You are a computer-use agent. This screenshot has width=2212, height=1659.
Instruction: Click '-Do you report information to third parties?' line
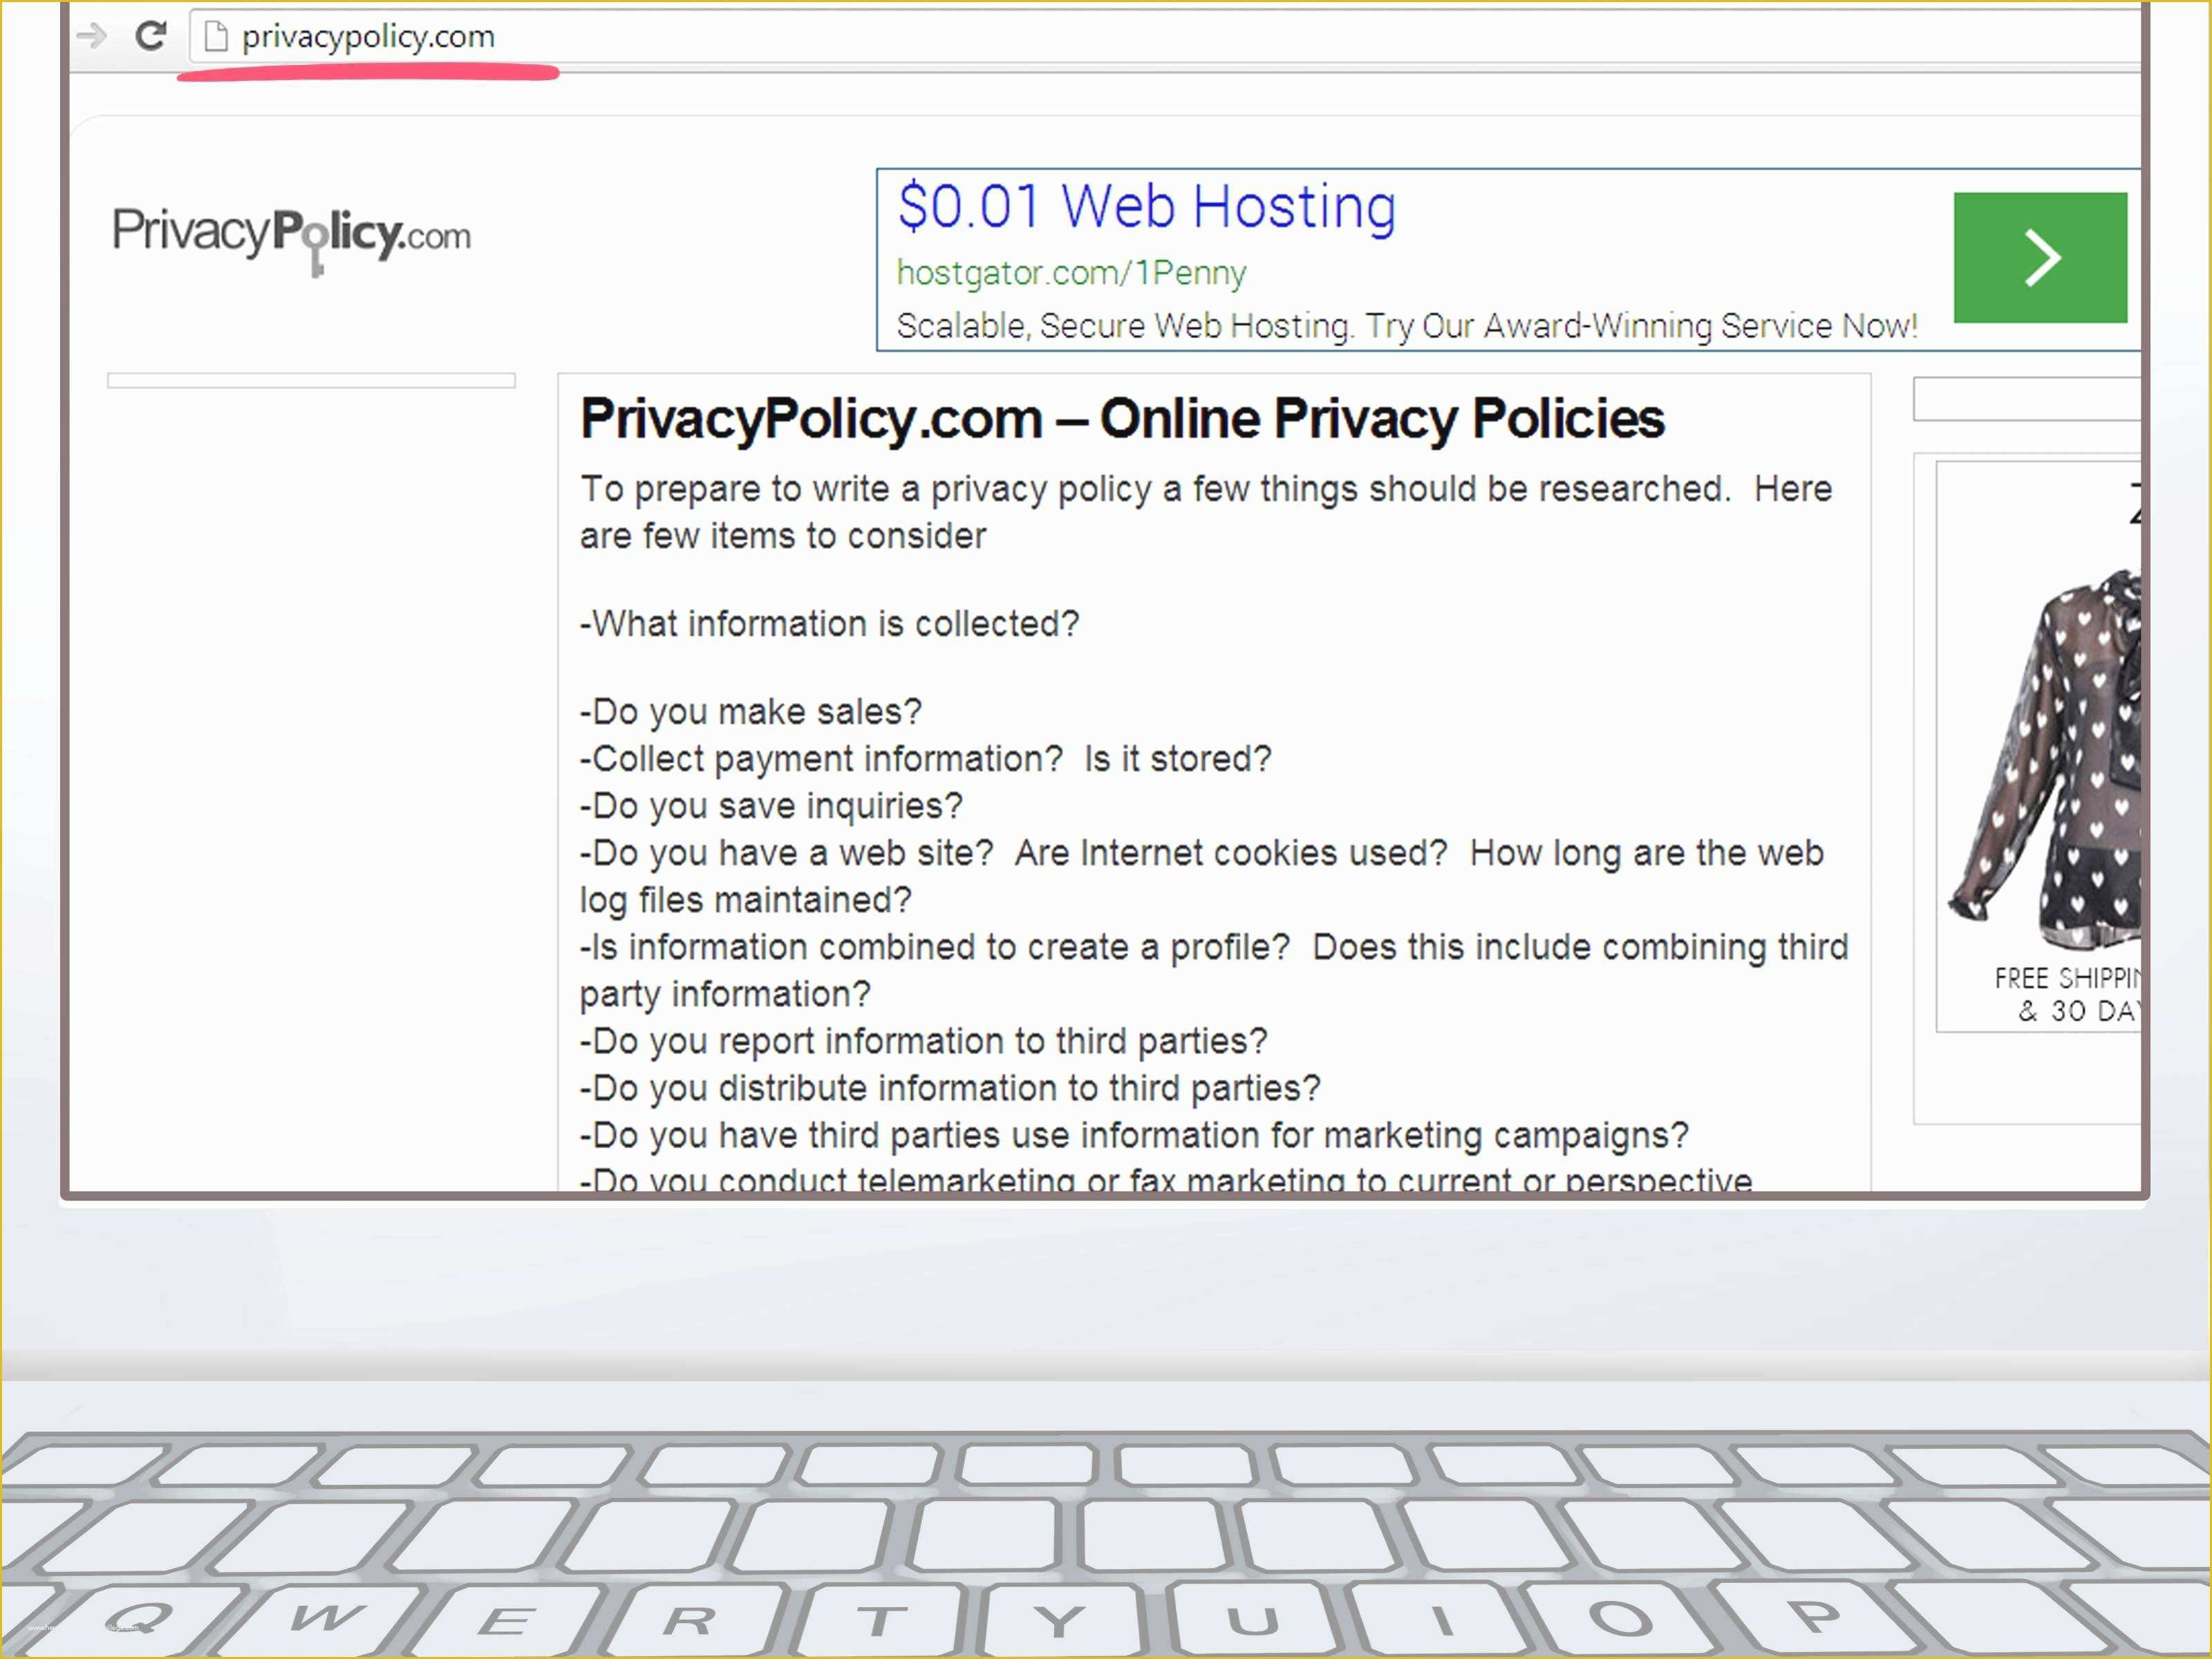coord(924,1040)
